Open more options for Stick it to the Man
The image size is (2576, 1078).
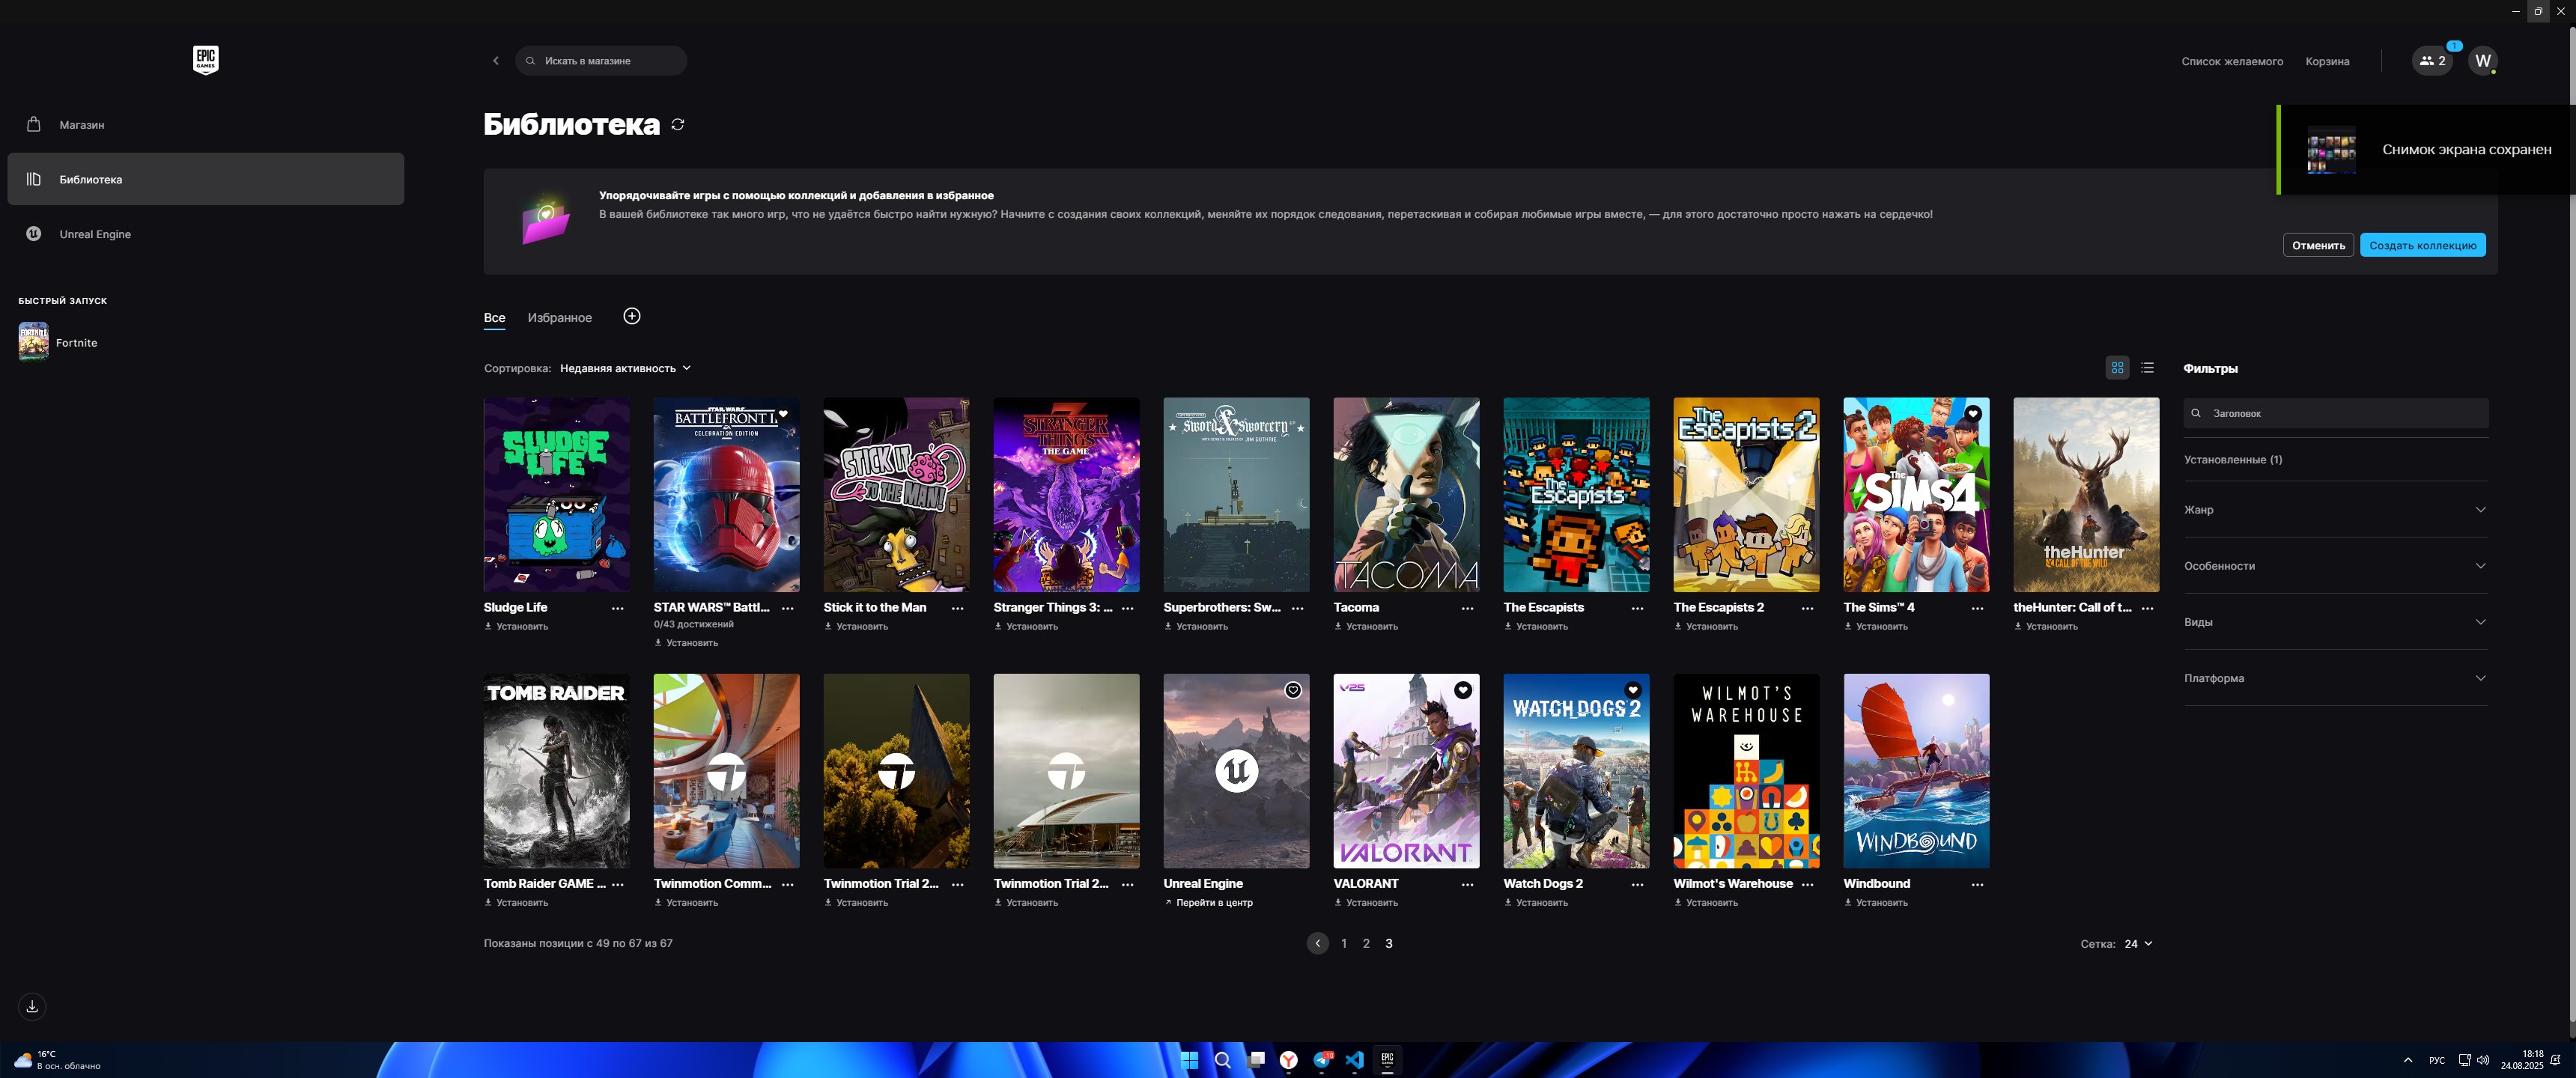tap(957, 608)
